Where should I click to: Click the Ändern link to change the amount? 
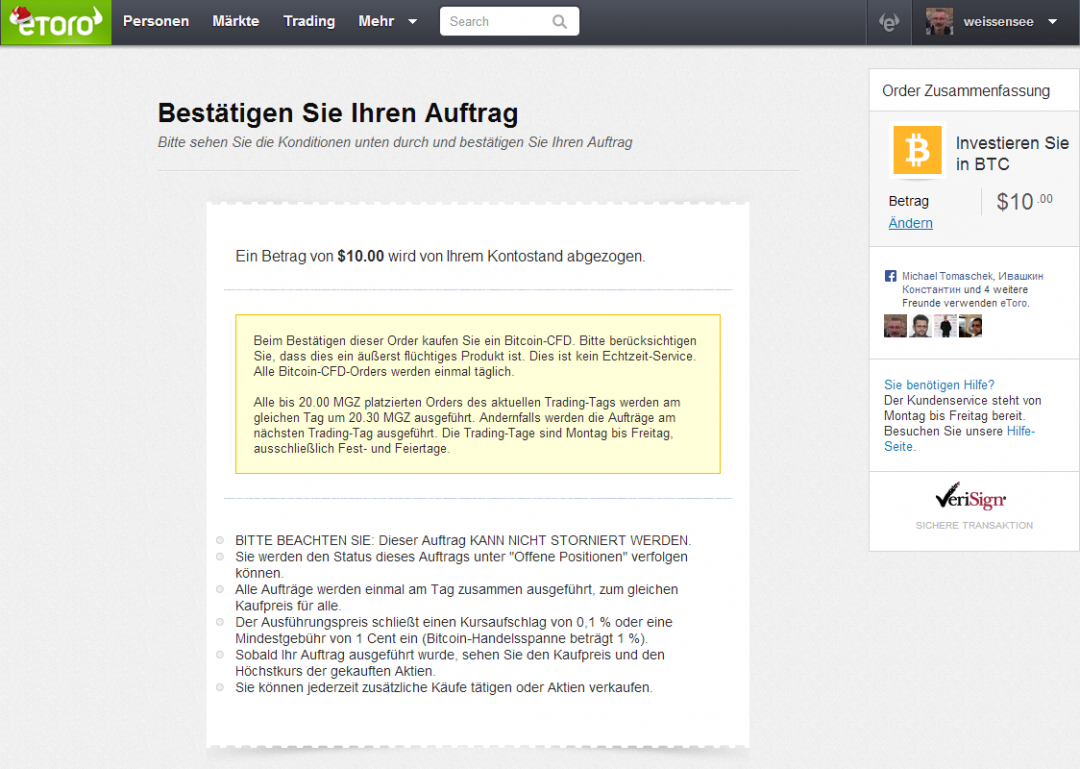click(910, 223)
